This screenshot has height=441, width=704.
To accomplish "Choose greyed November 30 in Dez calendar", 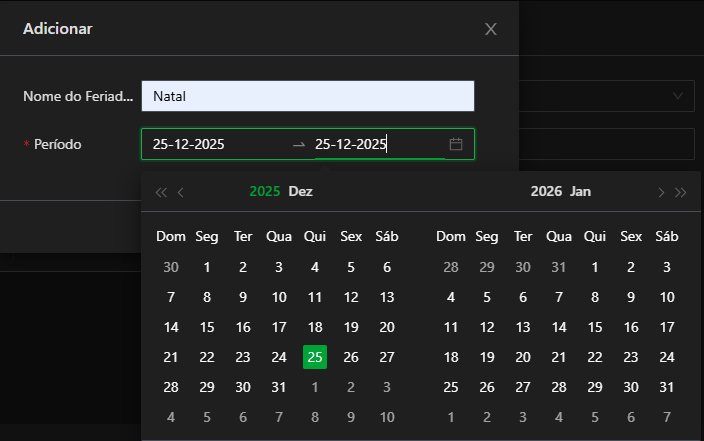I will pyautogui.click(x=171, y=267).
